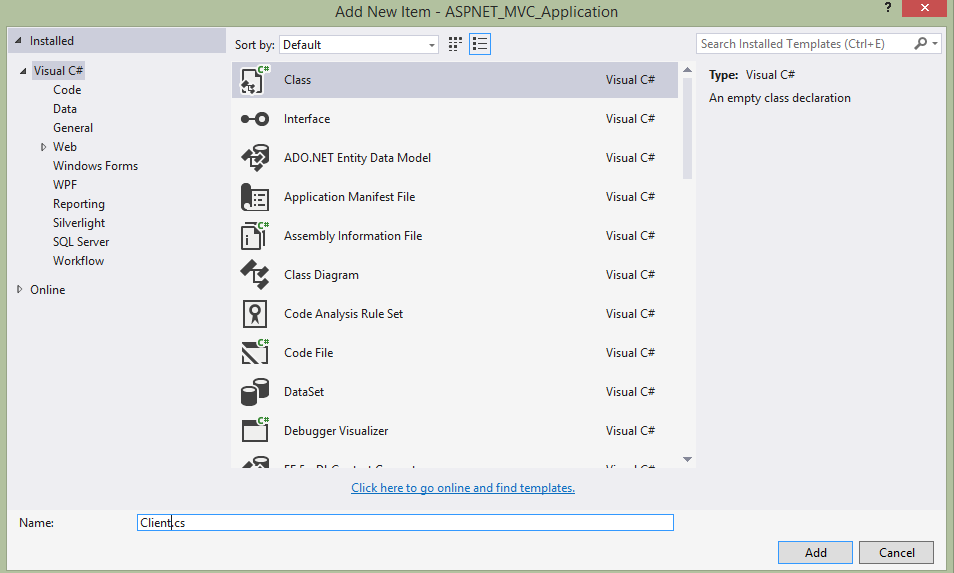Click the Interface template icon
Screen dimensions: 954x573
tap(255, 119)
